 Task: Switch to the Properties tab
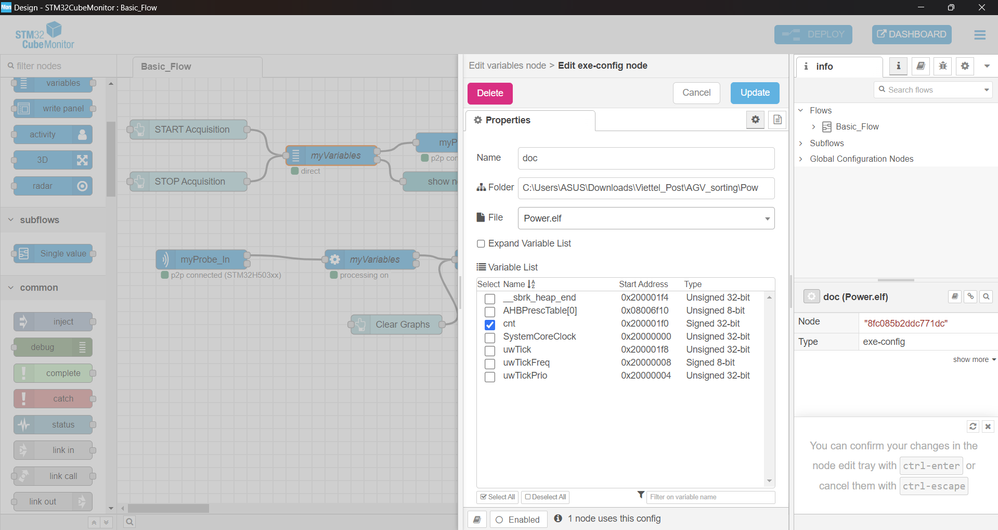tap(529, 120)
